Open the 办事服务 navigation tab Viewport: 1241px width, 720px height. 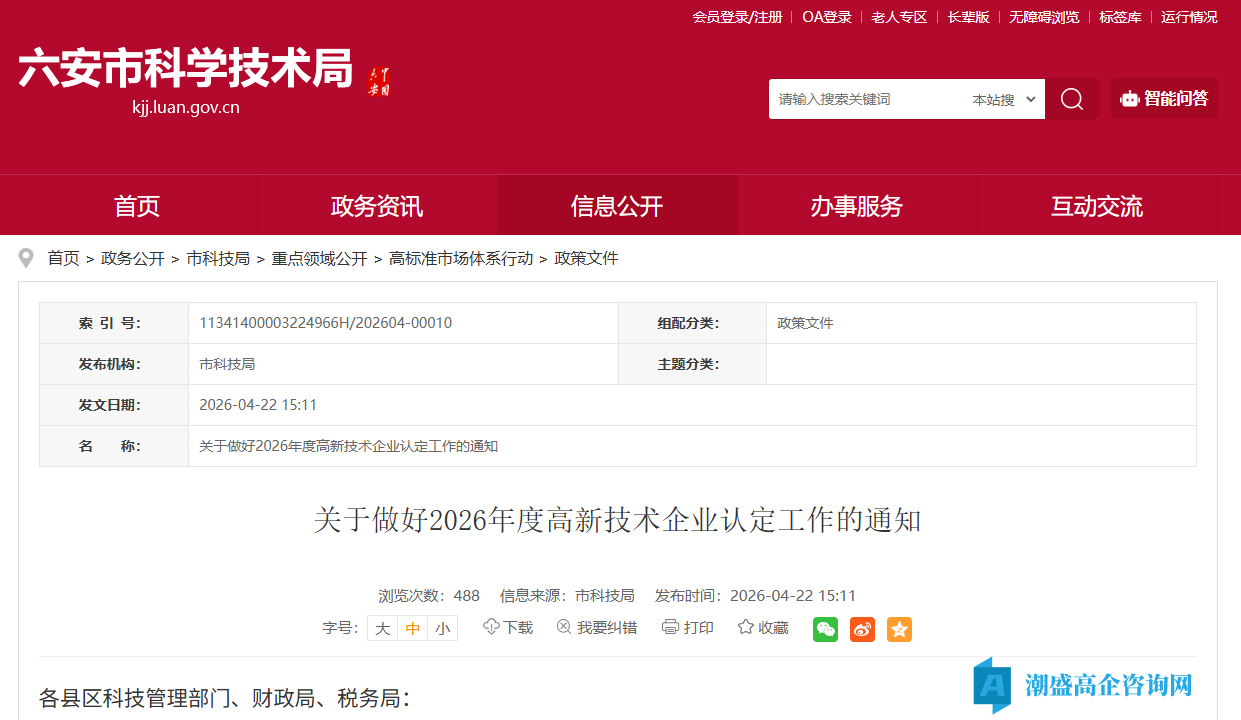coord(857,206)
